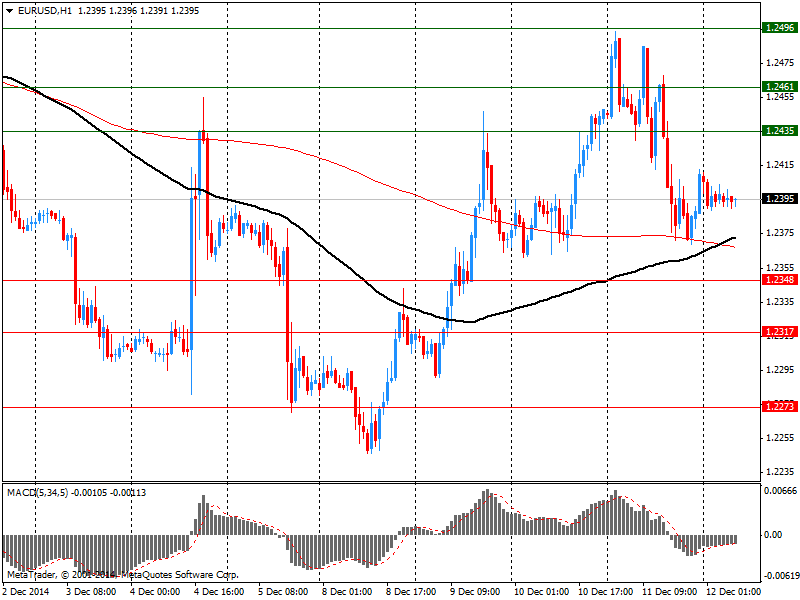Click the 4 Dec 16:00 time label
The width and height of the screenshot is (800, 600).
coord(218,592)
